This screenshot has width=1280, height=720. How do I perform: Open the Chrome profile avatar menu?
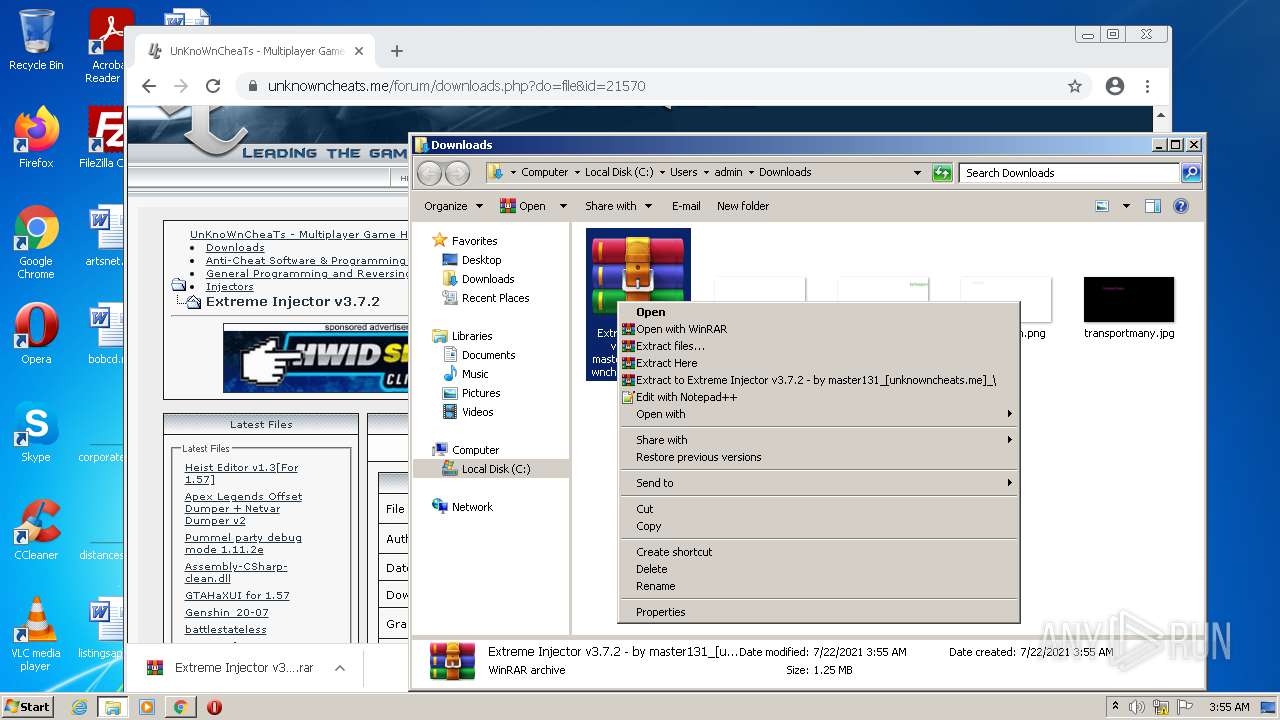click(x=1115, y=86)
